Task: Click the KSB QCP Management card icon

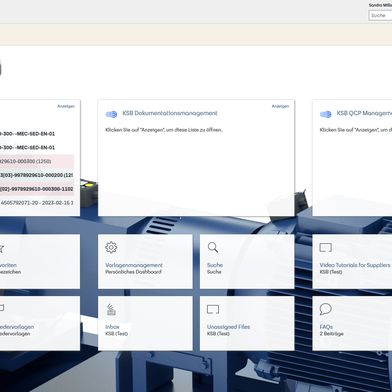Action: coord(326,114)
